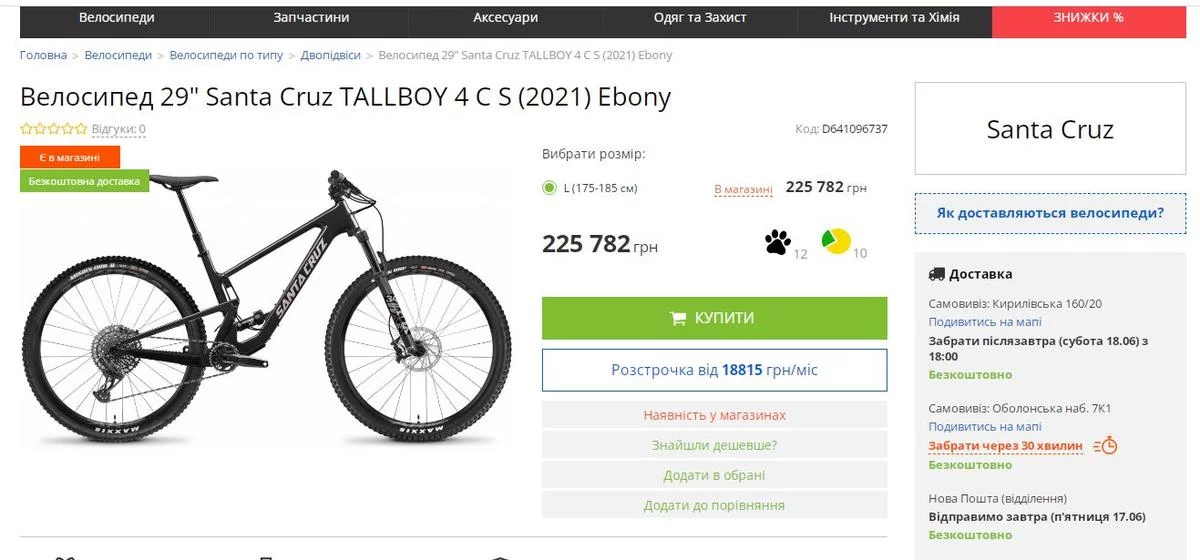This screenshot has height=560, width=1200.
Task: Click the delivery truck icon
Action: tap(937, 274)
